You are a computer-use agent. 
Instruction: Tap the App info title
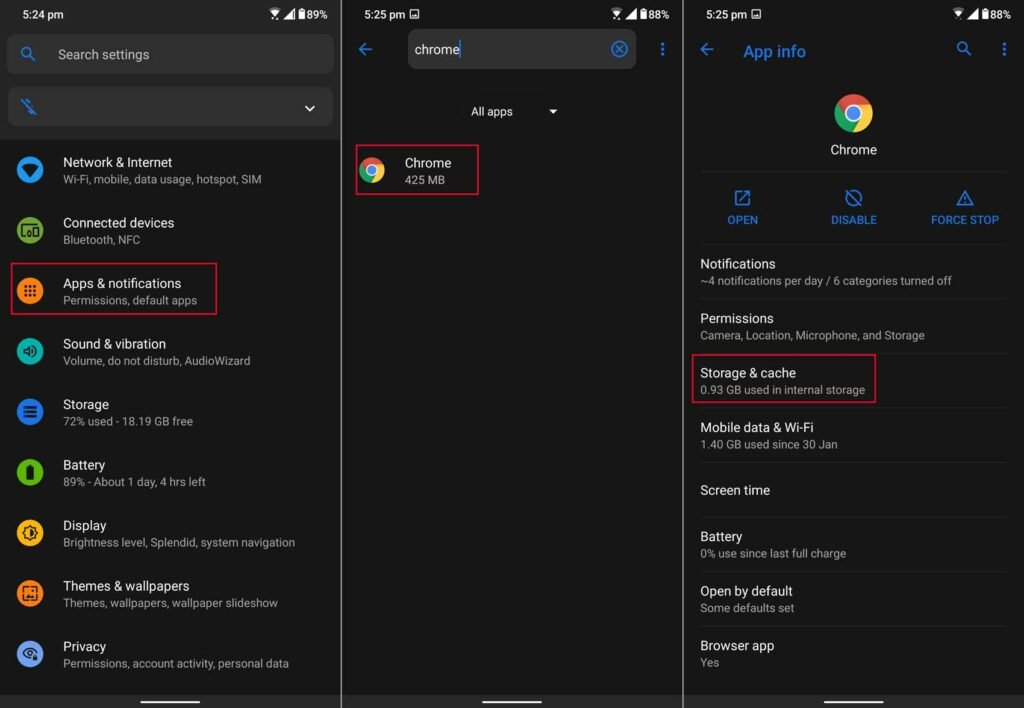774,51
